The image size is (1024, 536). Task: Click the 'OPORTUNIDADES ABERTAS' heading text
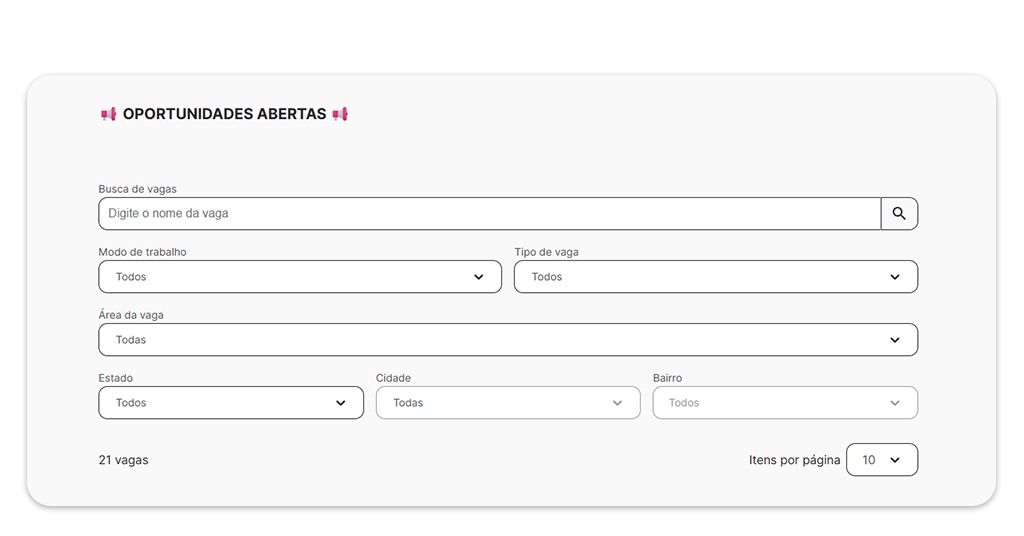224,114
